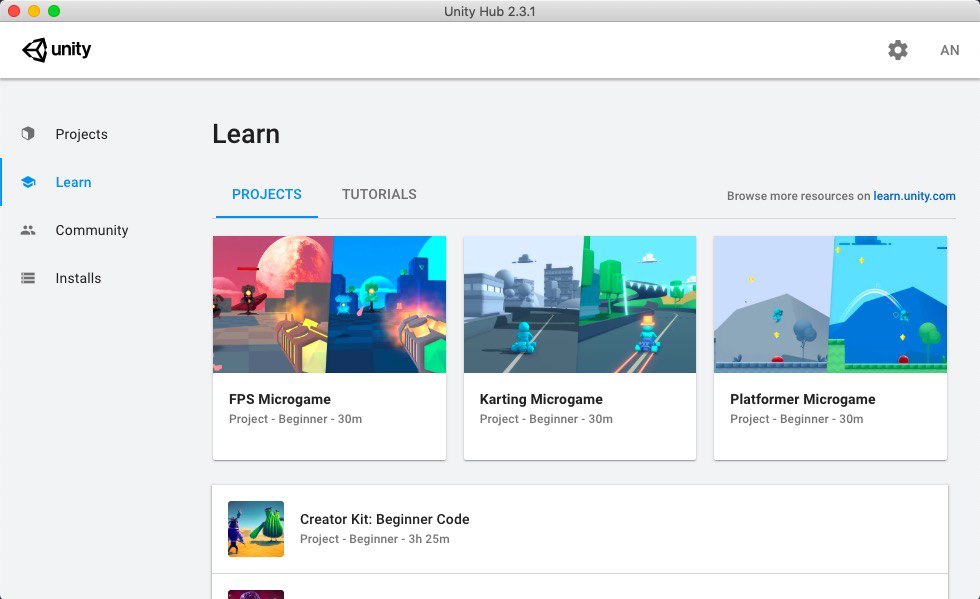Image resolution: width=980 pixels, height=599 pixels.
Task: Open Creator Kit: Beginner Code project title
Action: point(384,519)
